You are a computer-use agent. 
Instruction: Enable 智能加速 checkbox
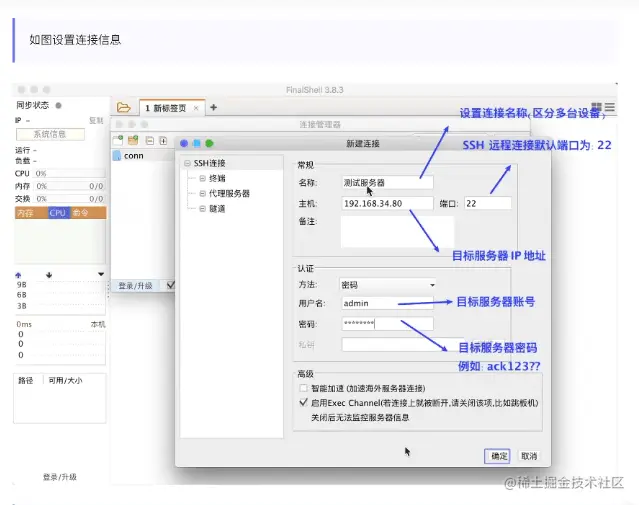[303, 388]
